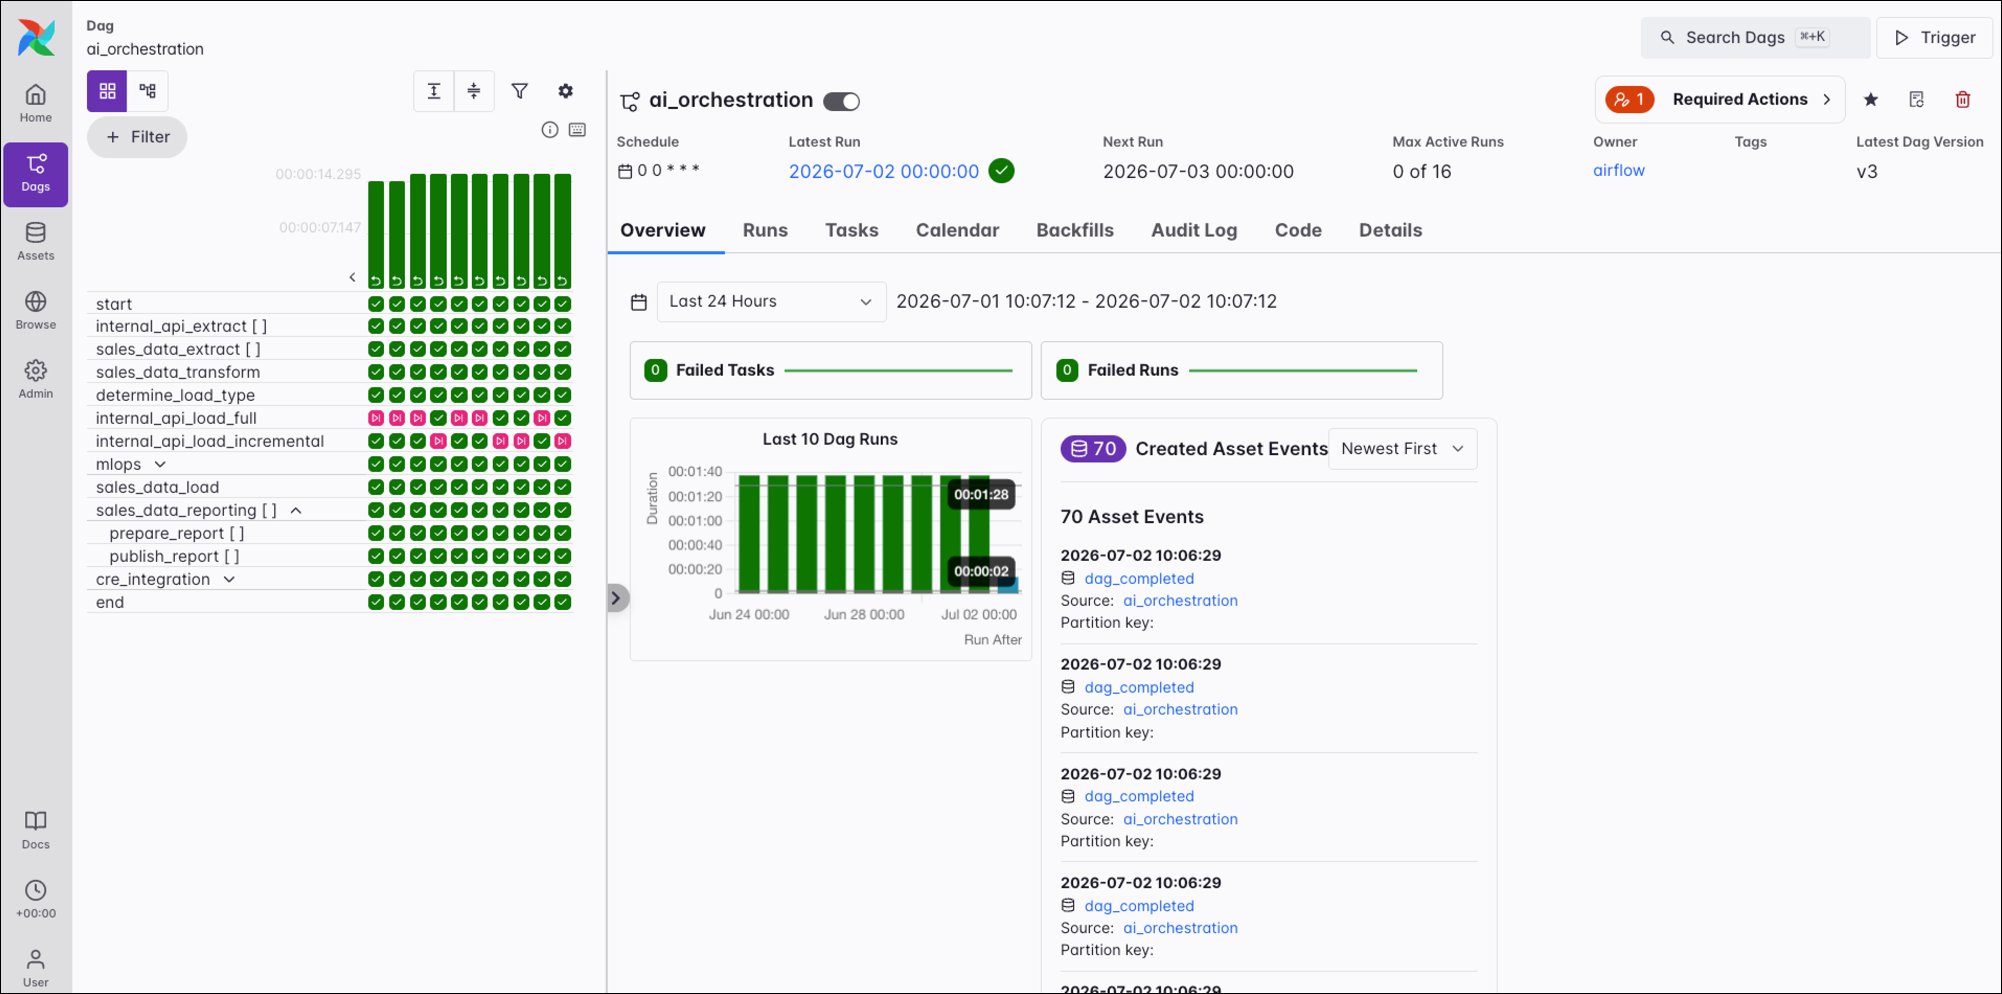
Task: Open the Last 24 Hours range dropdown
Action: tap(771, 302)
